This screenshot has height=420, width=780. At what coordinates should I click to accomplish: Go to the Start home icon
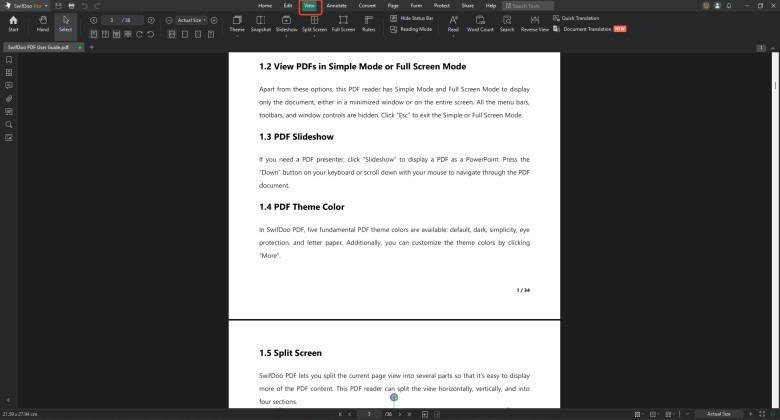[x=13, y=23]
